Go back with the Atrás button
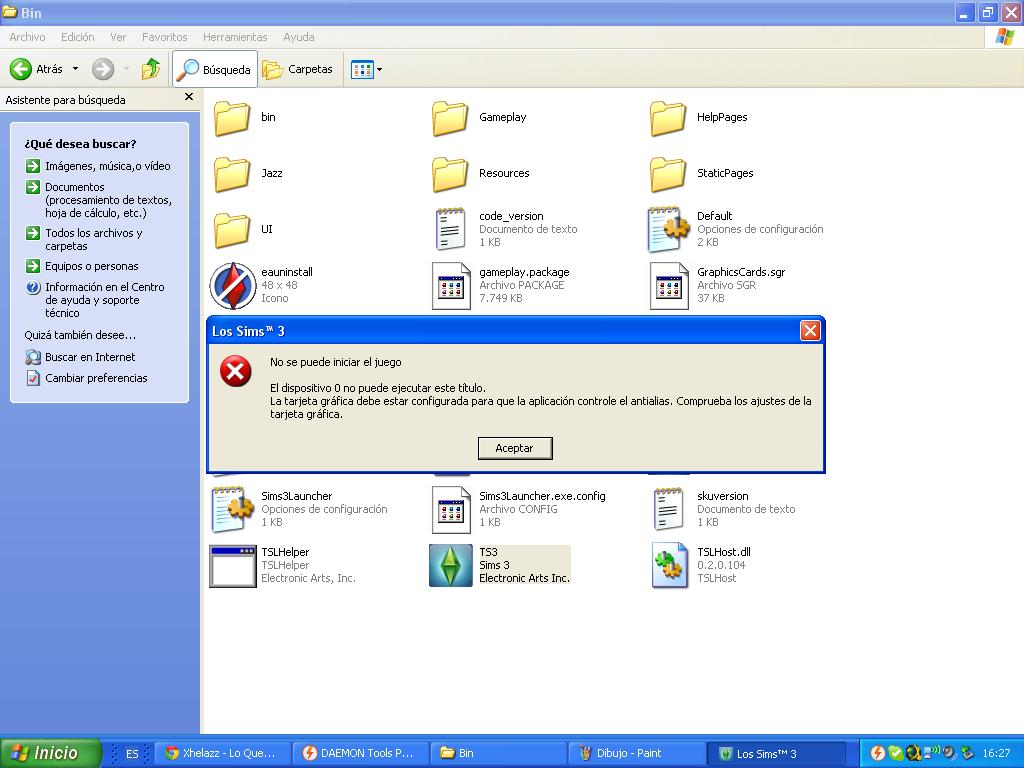 tap(37, 69)
